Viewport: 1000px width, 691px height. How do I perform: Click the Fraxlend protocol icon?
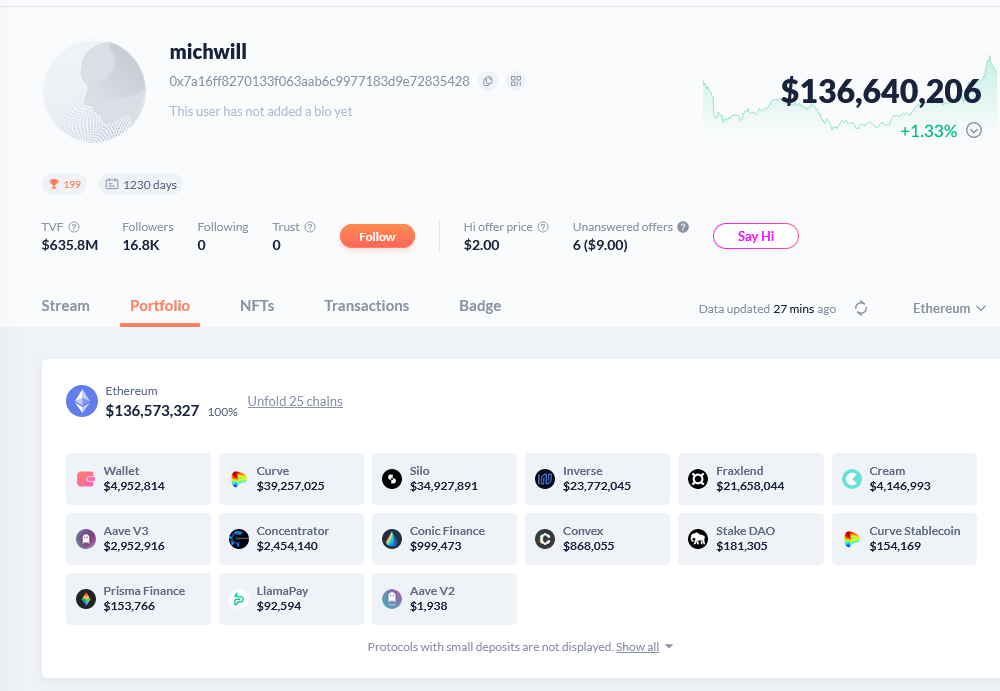[x=697, y=479]
